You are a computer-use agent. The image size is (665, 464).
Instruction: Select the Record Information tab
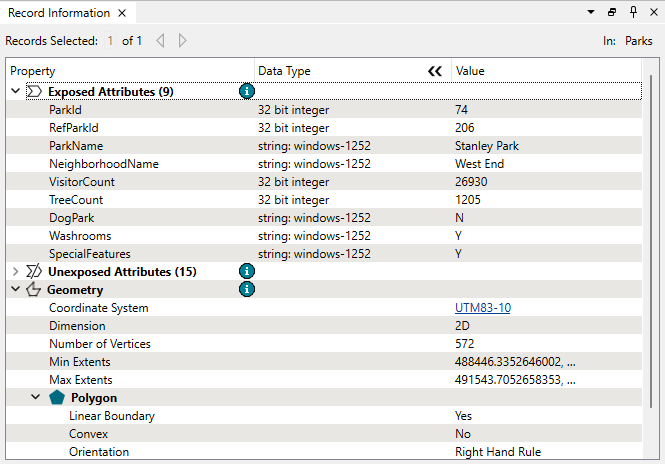56,13
